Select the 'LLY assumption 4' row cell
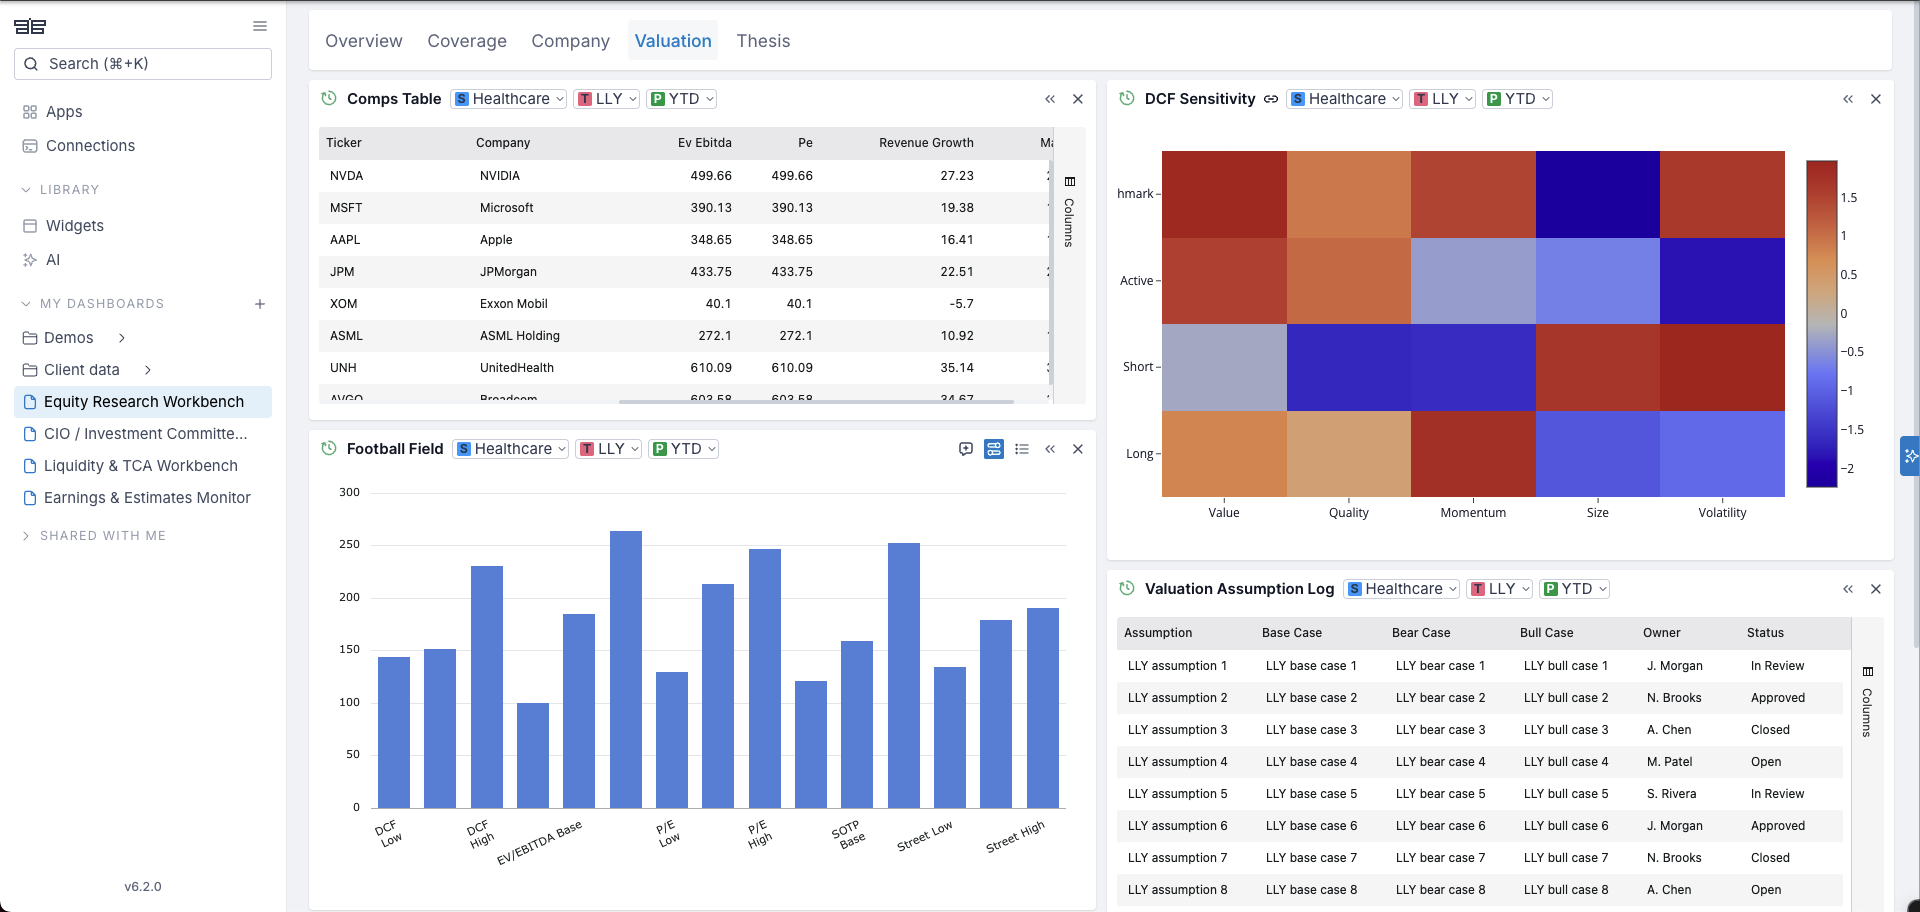Image resolution: width=1920 pixels, height=912 pixels. 1177,762
